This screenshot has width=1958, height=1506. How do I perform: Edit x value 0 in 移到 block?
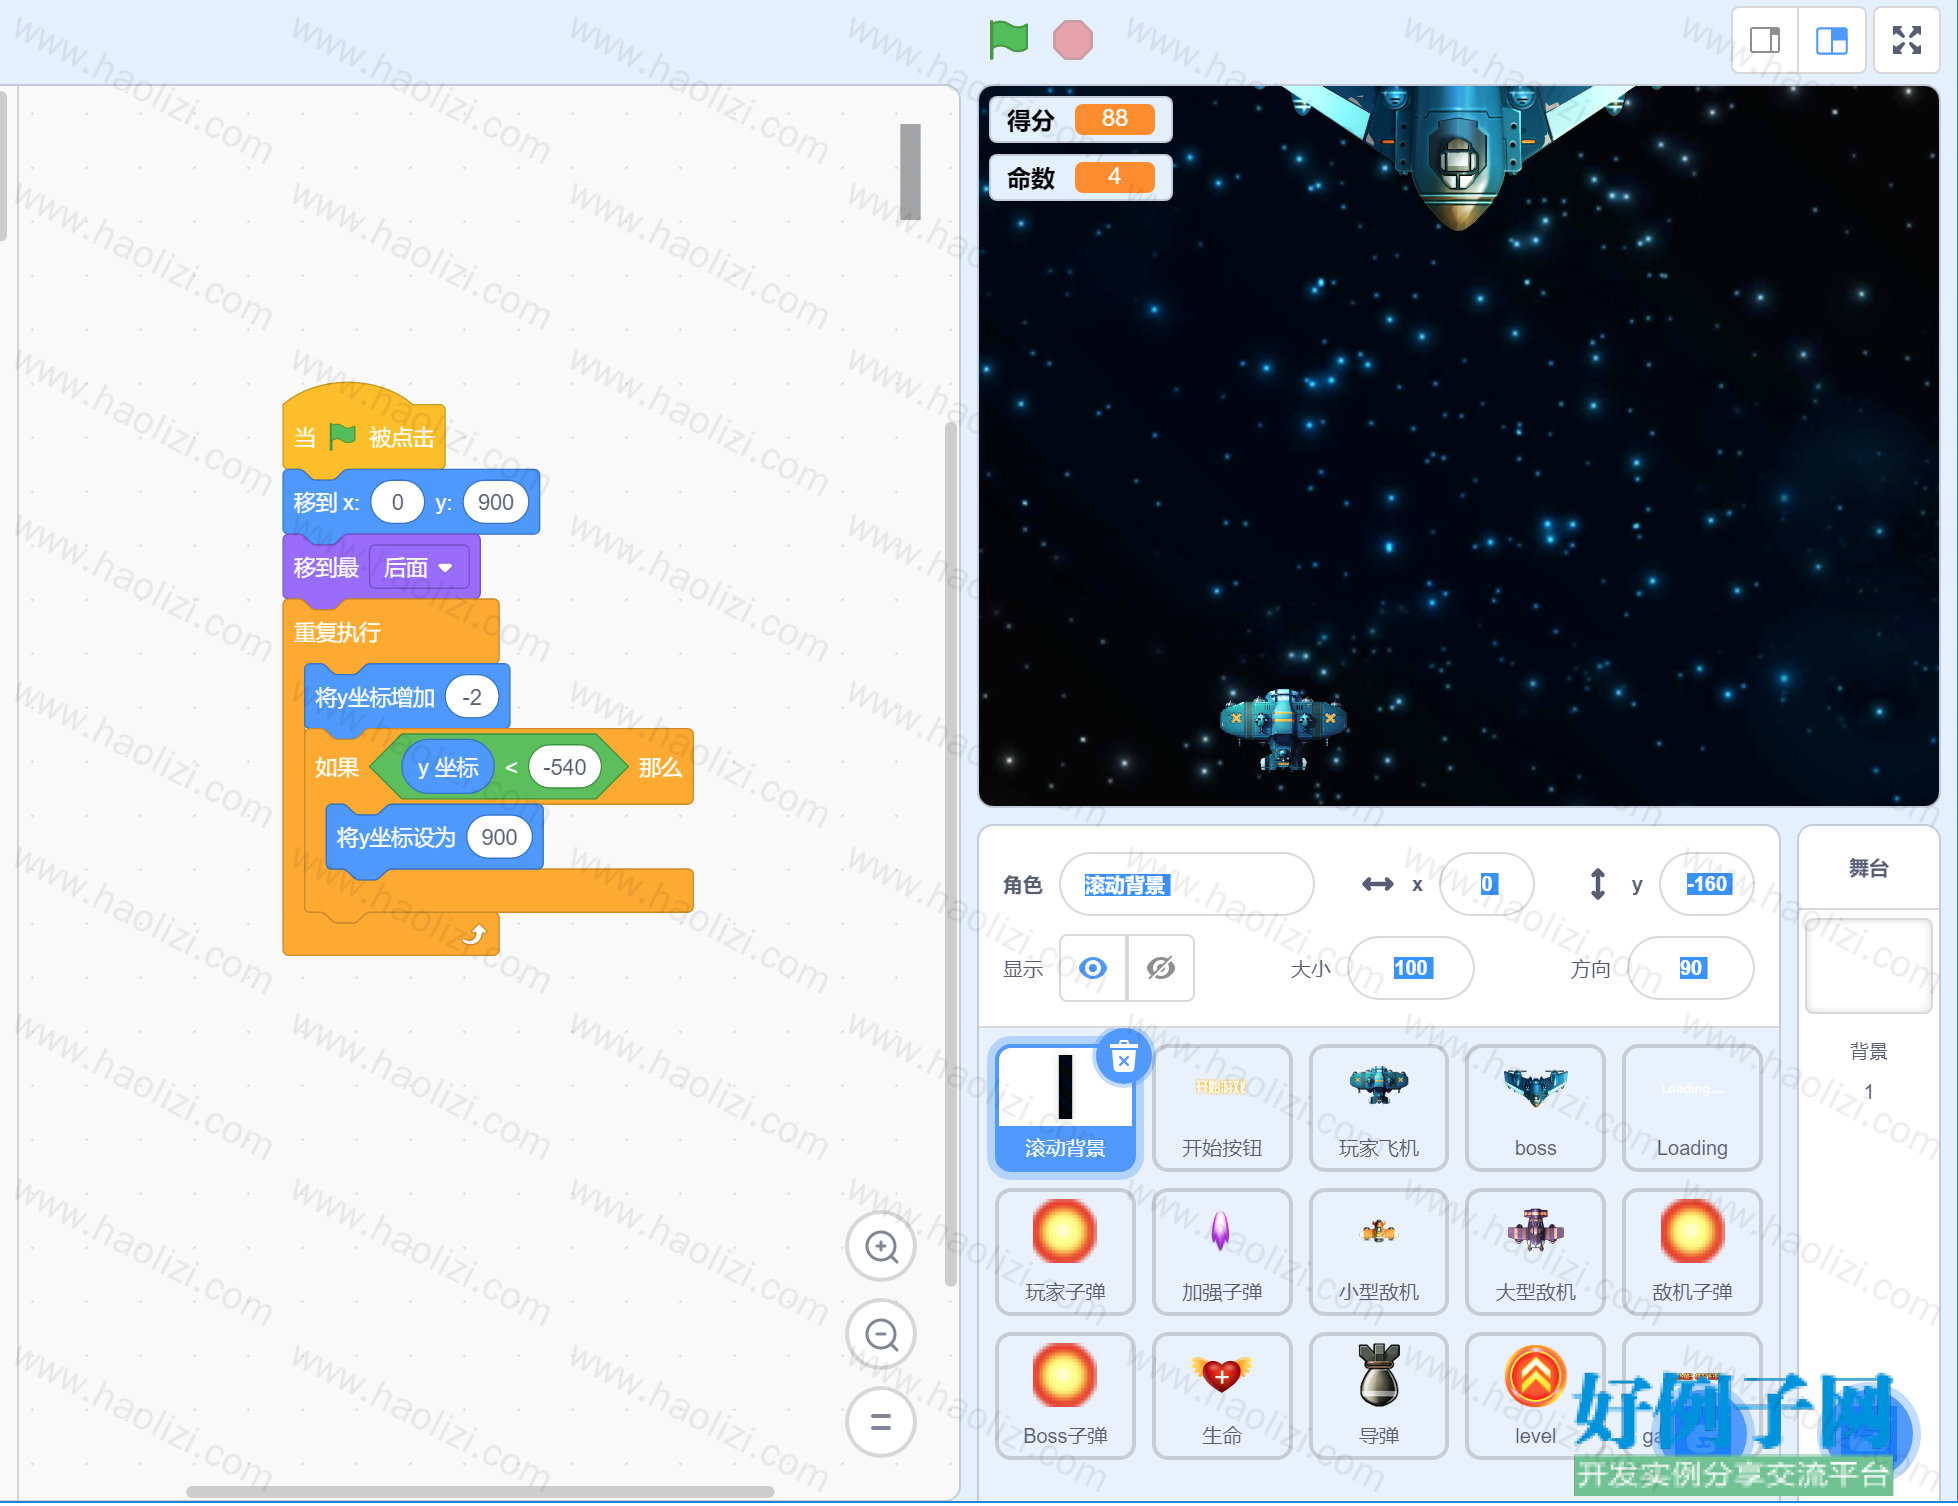397,502
